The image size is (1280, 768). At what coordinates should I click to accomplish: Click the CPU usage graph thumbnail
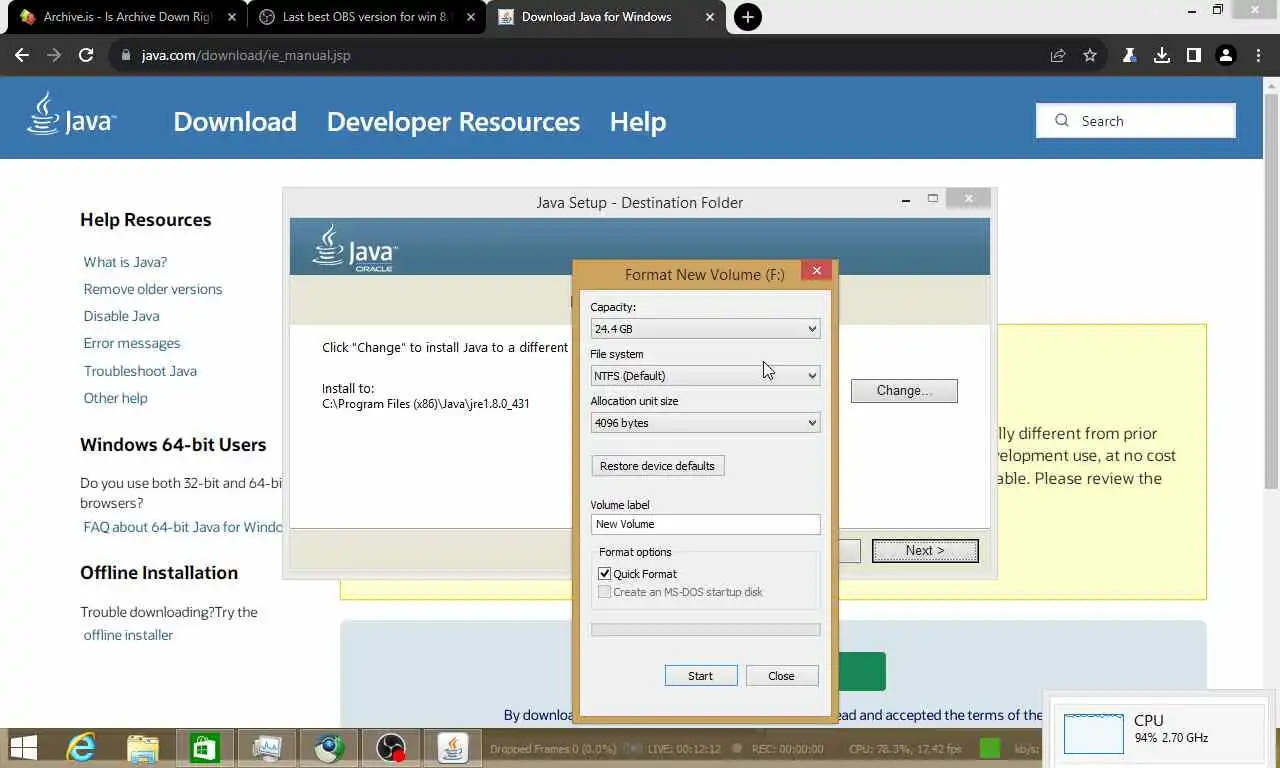(1093, 734)
